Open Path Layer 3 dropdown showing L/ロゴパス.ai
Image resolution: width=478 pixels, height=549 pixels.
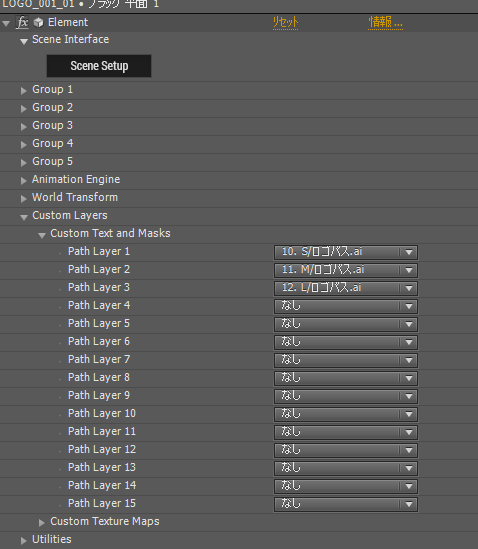[x=346, y=288]
